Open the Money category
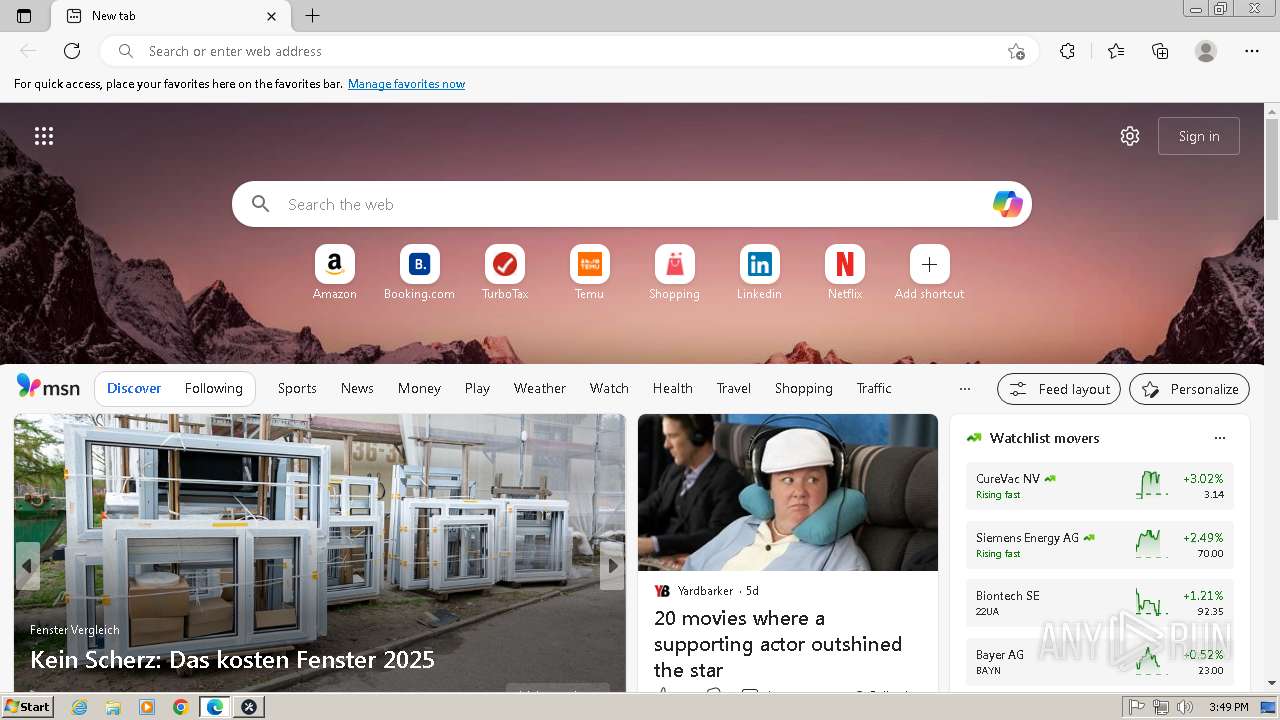 [419, 388]
